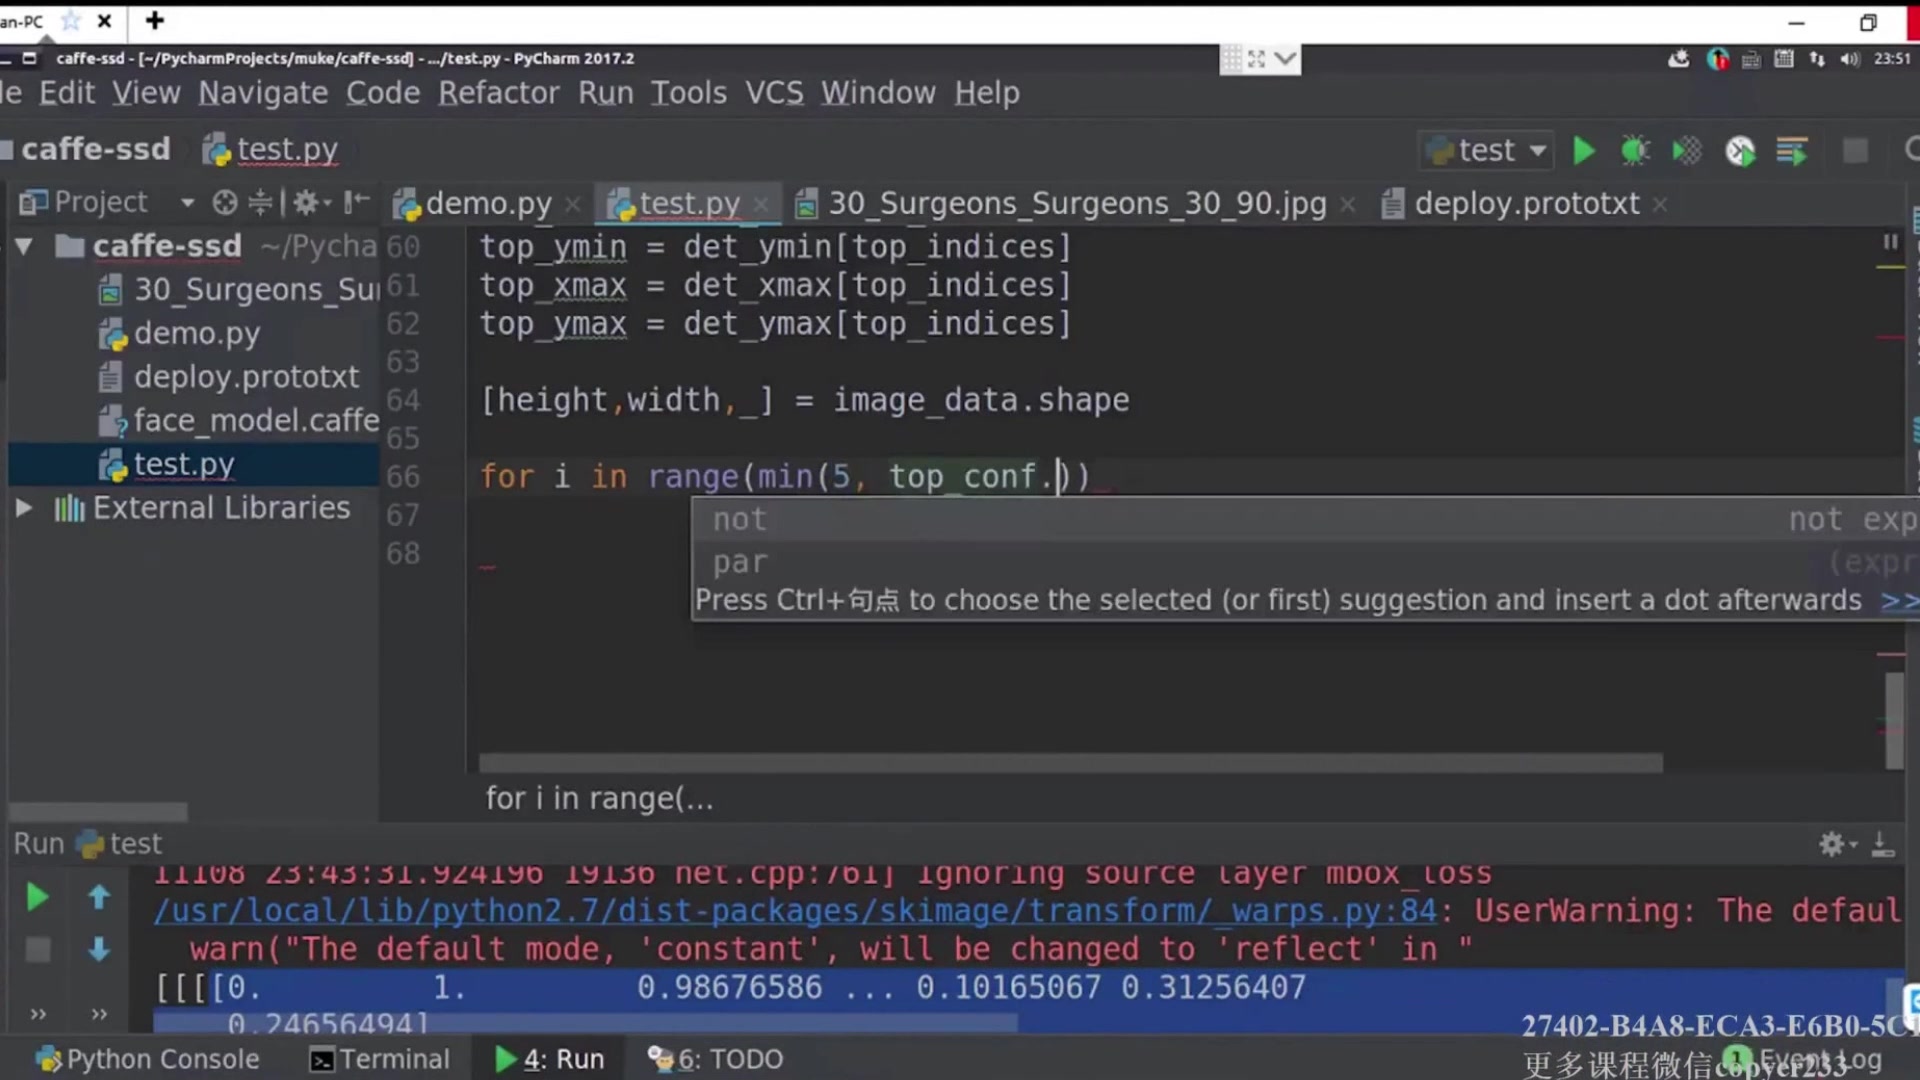Image resolution: width=1920 pixels, height=1080 pixels.
Task: Open the Run menu
Action: (606, 93)
